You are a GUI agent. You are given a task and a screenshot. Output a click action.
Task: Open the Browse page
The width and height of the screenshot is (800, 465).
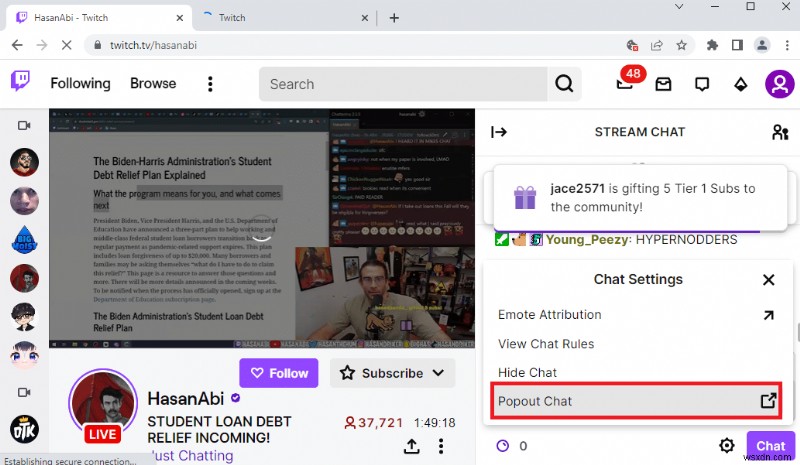pos(153,83)
